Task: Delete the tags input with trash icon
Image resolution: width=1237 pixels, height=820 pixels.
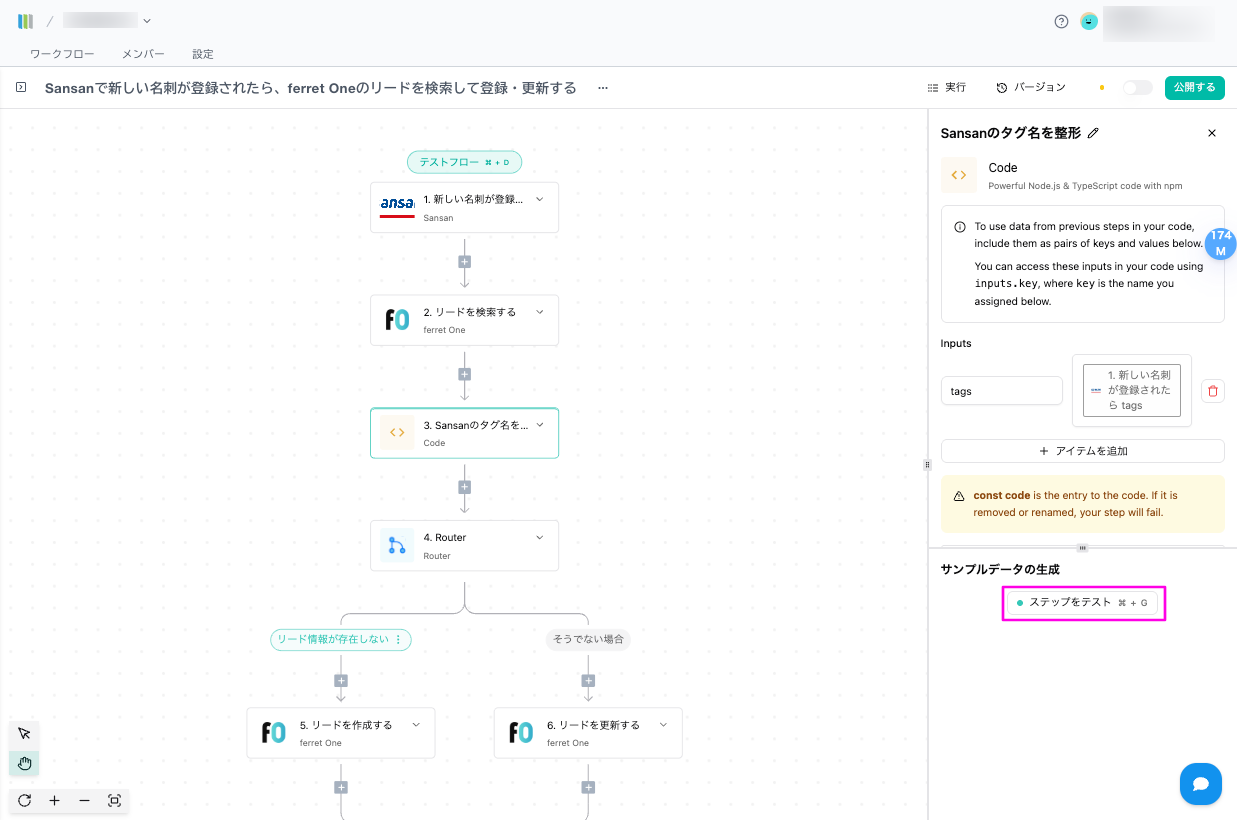Action: tap(1212, 391)
